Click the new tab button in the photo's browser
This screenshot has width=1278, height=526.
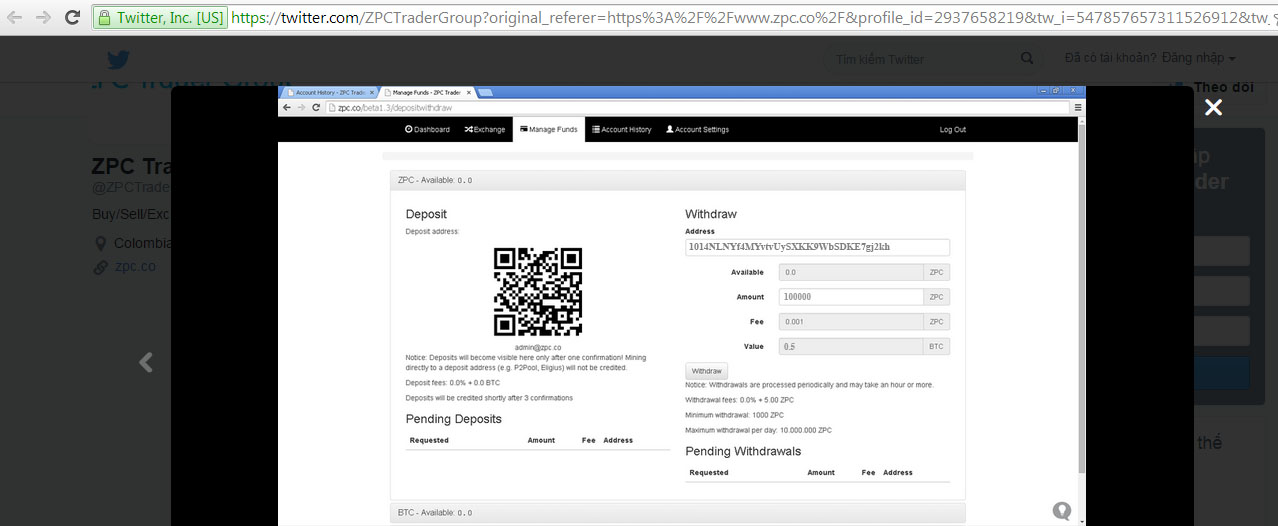click(486, 92)
